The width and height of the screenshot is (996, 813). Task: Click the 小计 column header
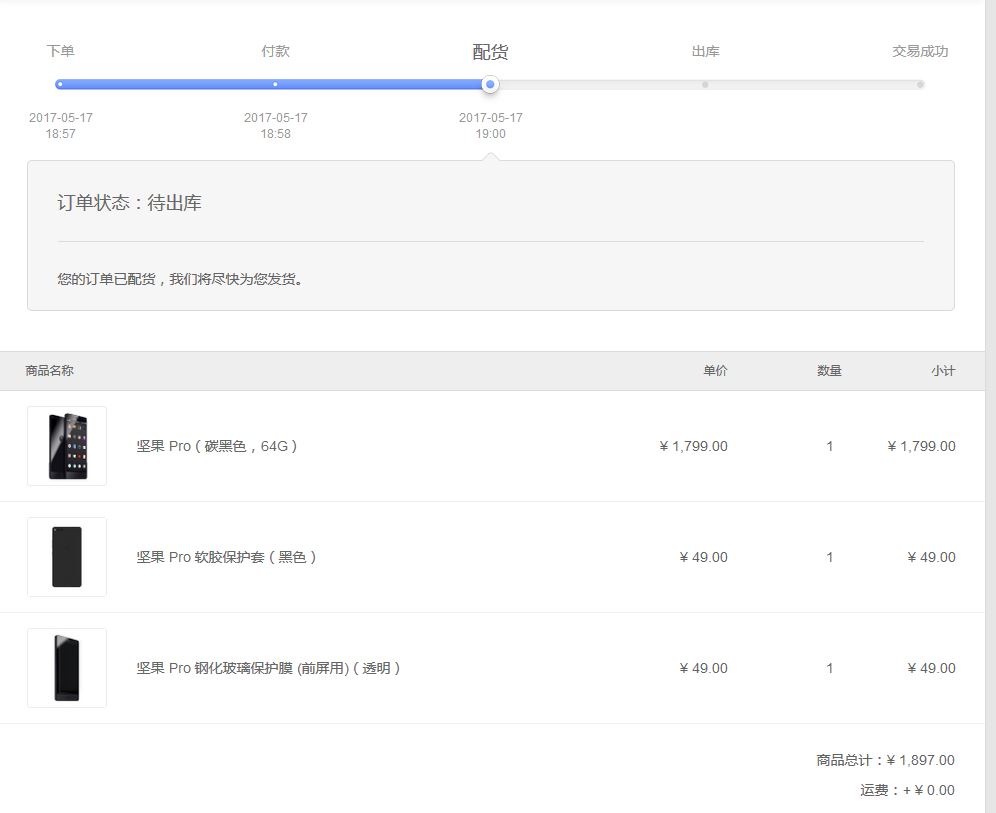pos(943,370)
